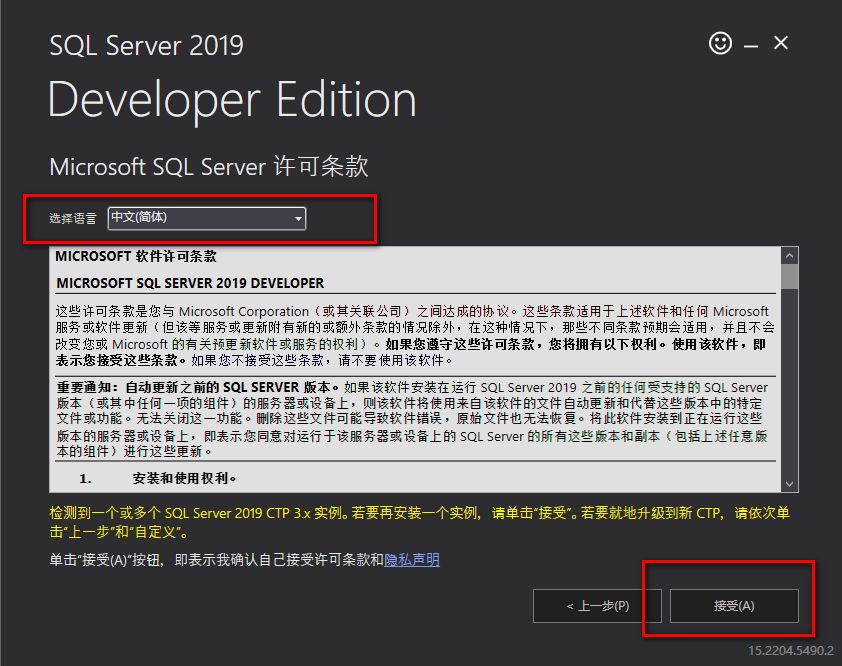Click the Developer Edition title text
This screenshot has height=666, width=842.
click(x=232, y=100)
